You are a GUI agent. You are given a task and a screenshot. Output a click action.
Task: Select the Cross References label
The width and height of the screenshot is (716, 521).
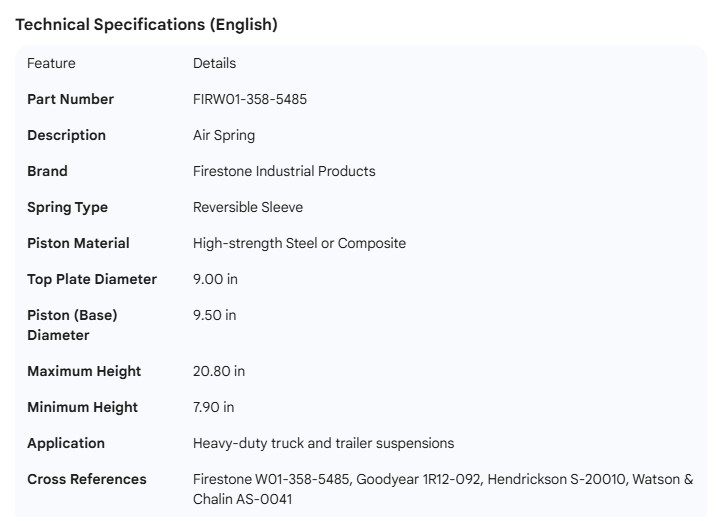(87, 479)
